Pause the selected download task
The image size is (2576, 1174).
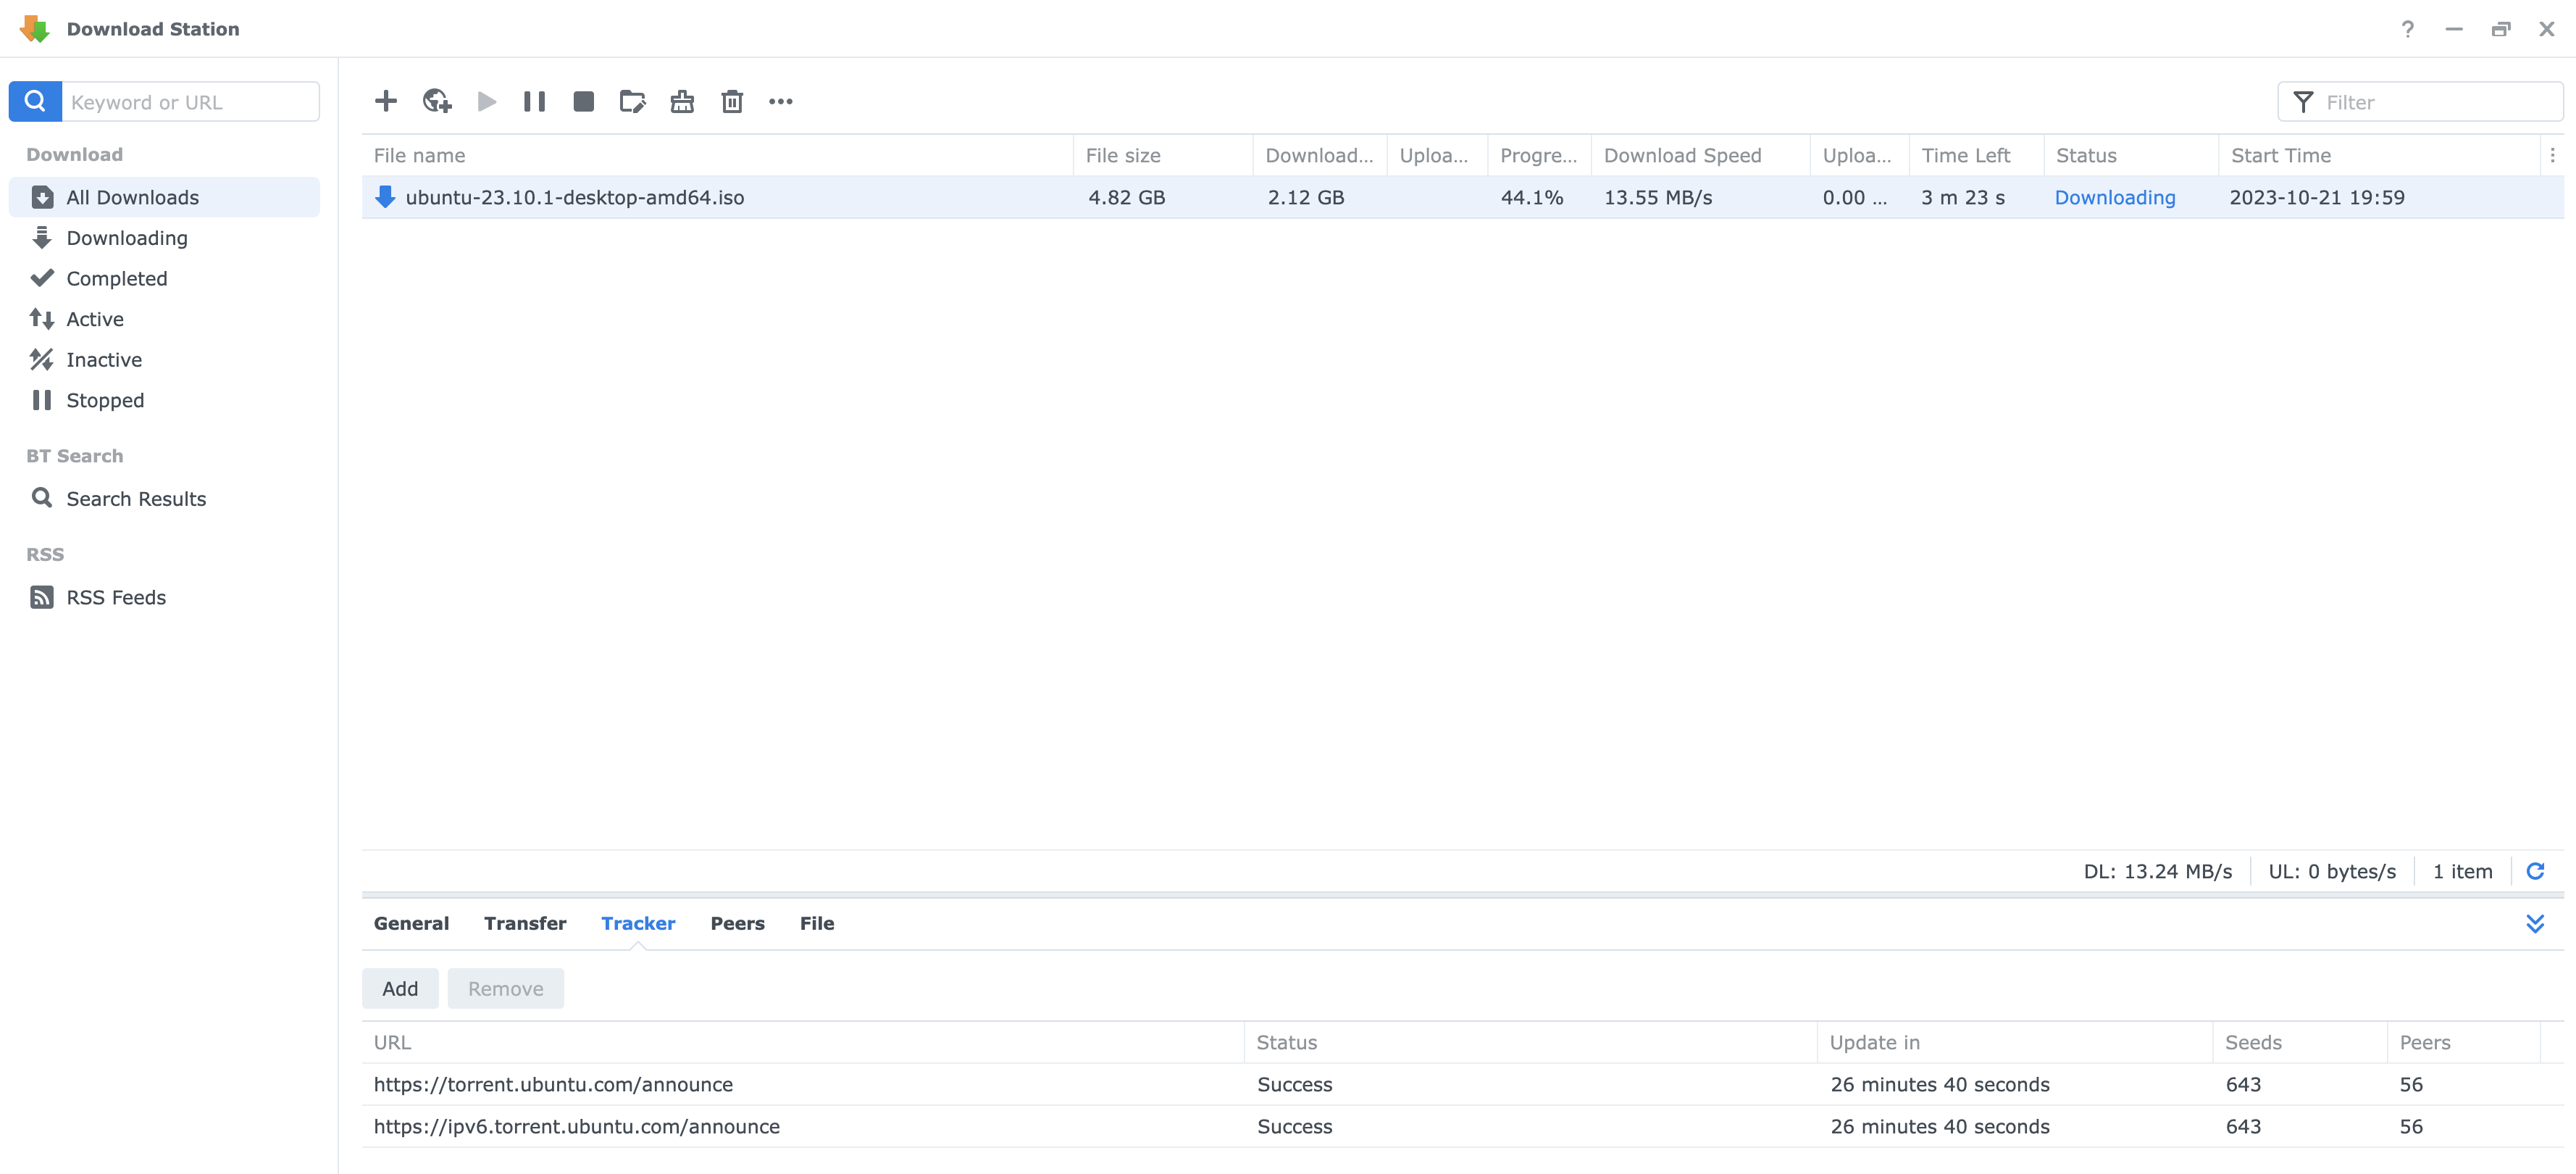535,101
